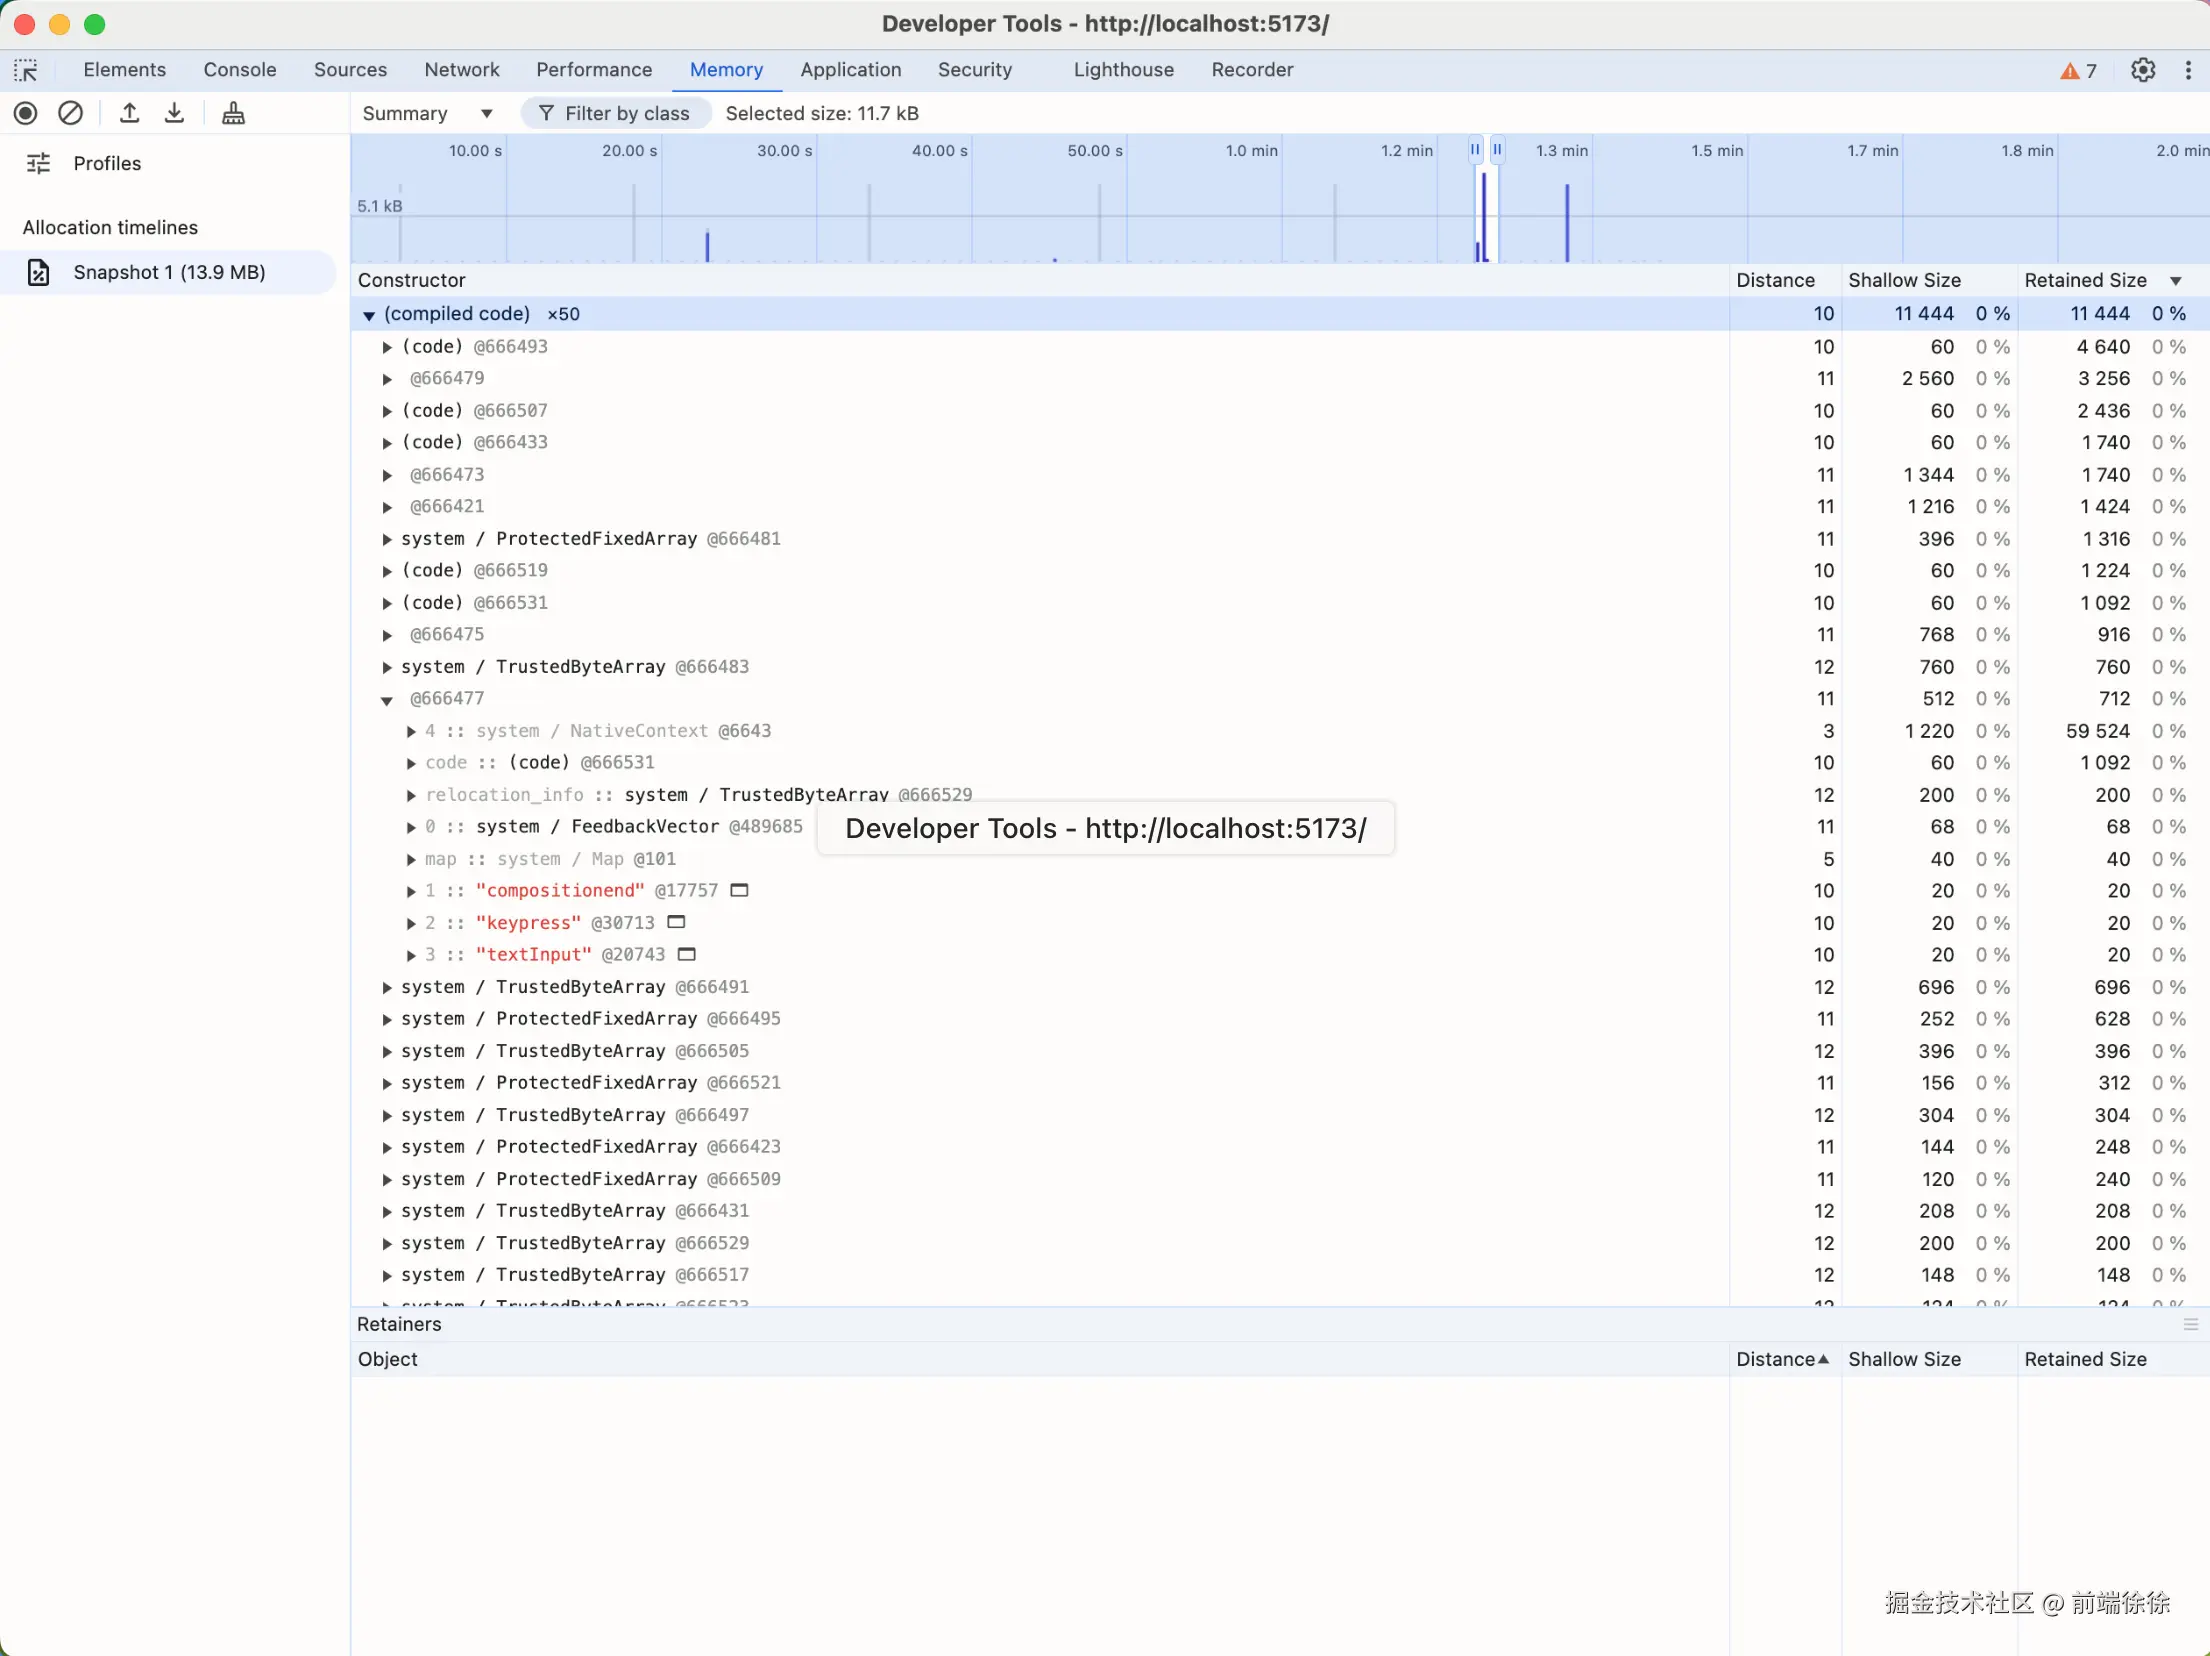Click the Filter by class field
The image size is (2210, 1656).
616,113
